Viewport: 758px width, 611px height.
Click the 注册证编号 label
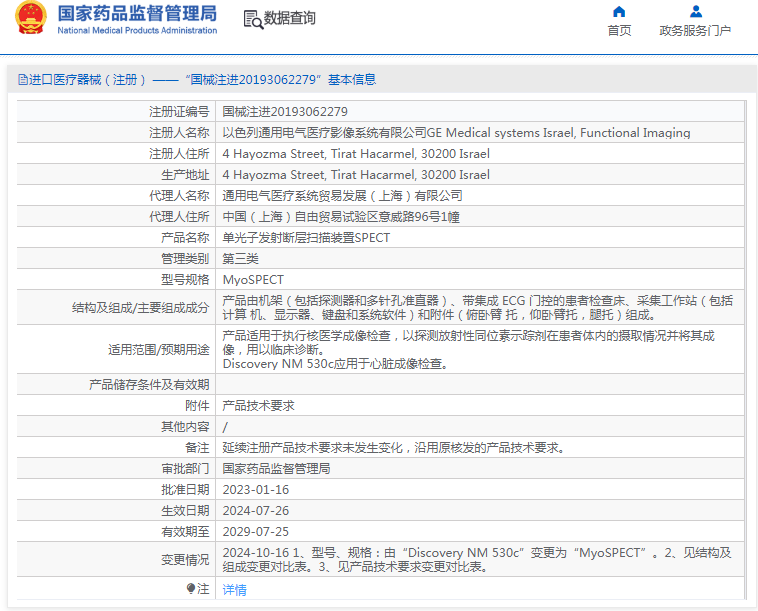[179, 112]
